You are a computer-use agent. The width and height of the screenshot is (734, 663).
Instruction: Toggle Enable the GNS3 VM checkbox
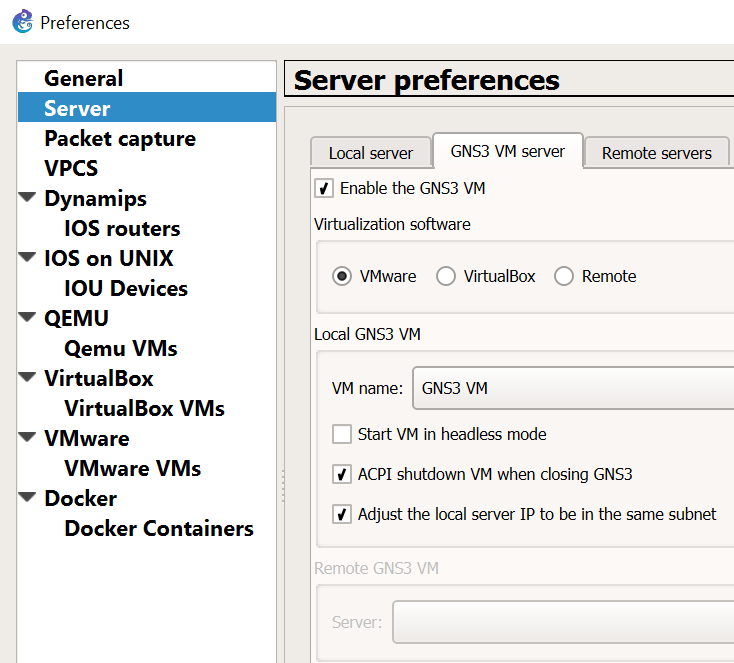point(324,188)
